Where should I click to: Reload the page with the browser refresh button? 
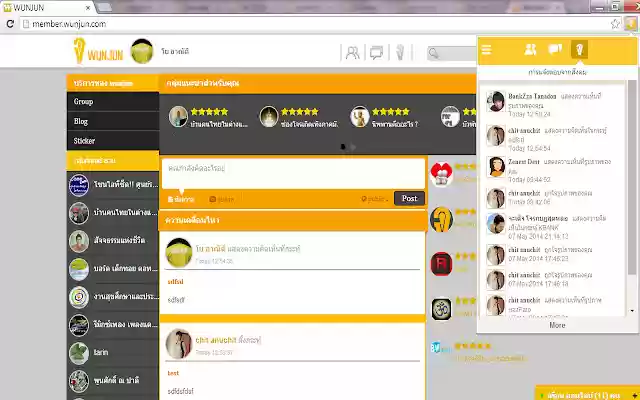click(10, 24)
